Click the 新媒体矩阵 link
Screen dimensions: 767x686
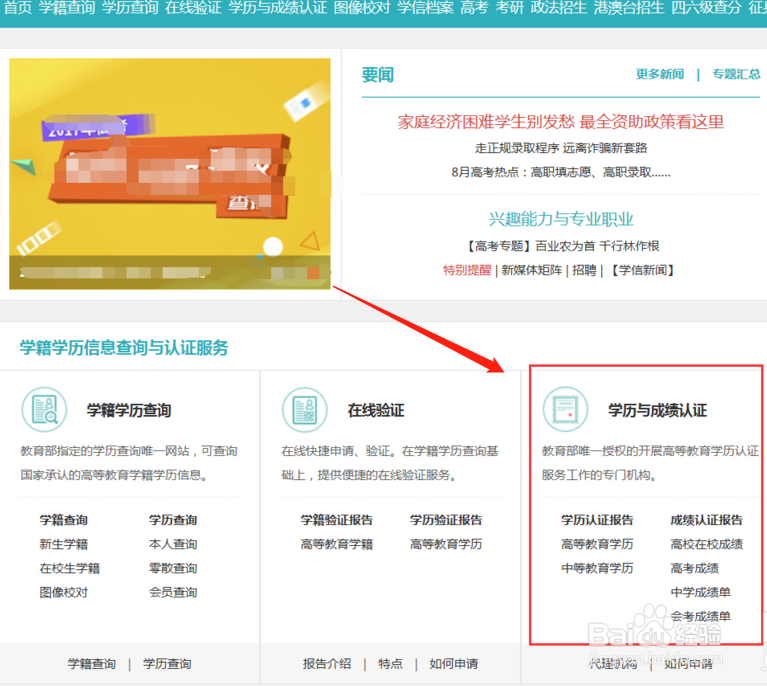pos(532,270)
